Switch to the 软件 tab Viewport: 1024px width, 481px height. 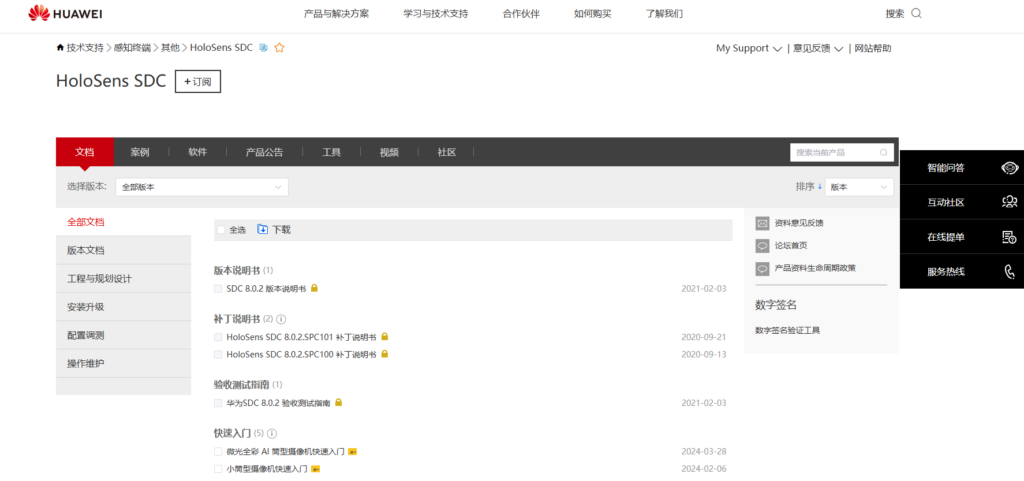point(197,152)
